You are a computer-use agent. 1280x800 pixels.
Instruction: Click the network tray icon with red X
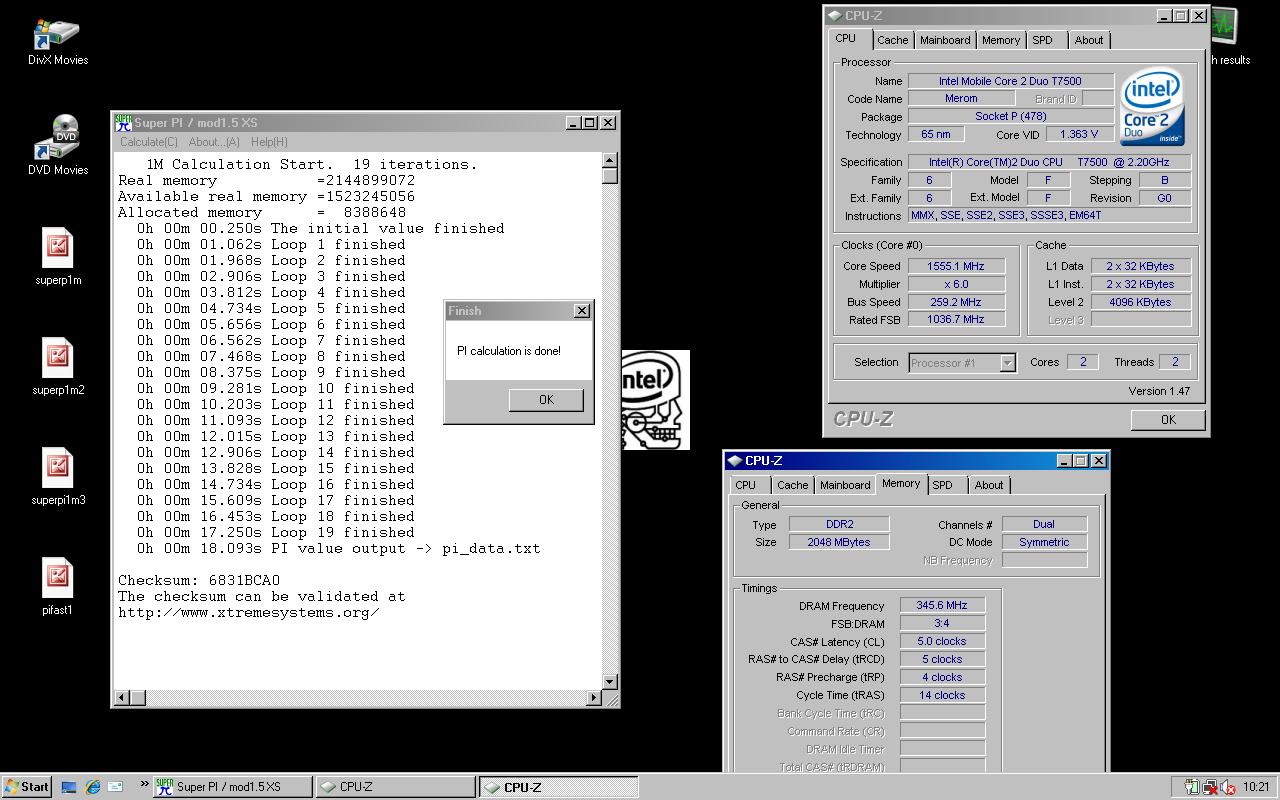(1209, 787)
